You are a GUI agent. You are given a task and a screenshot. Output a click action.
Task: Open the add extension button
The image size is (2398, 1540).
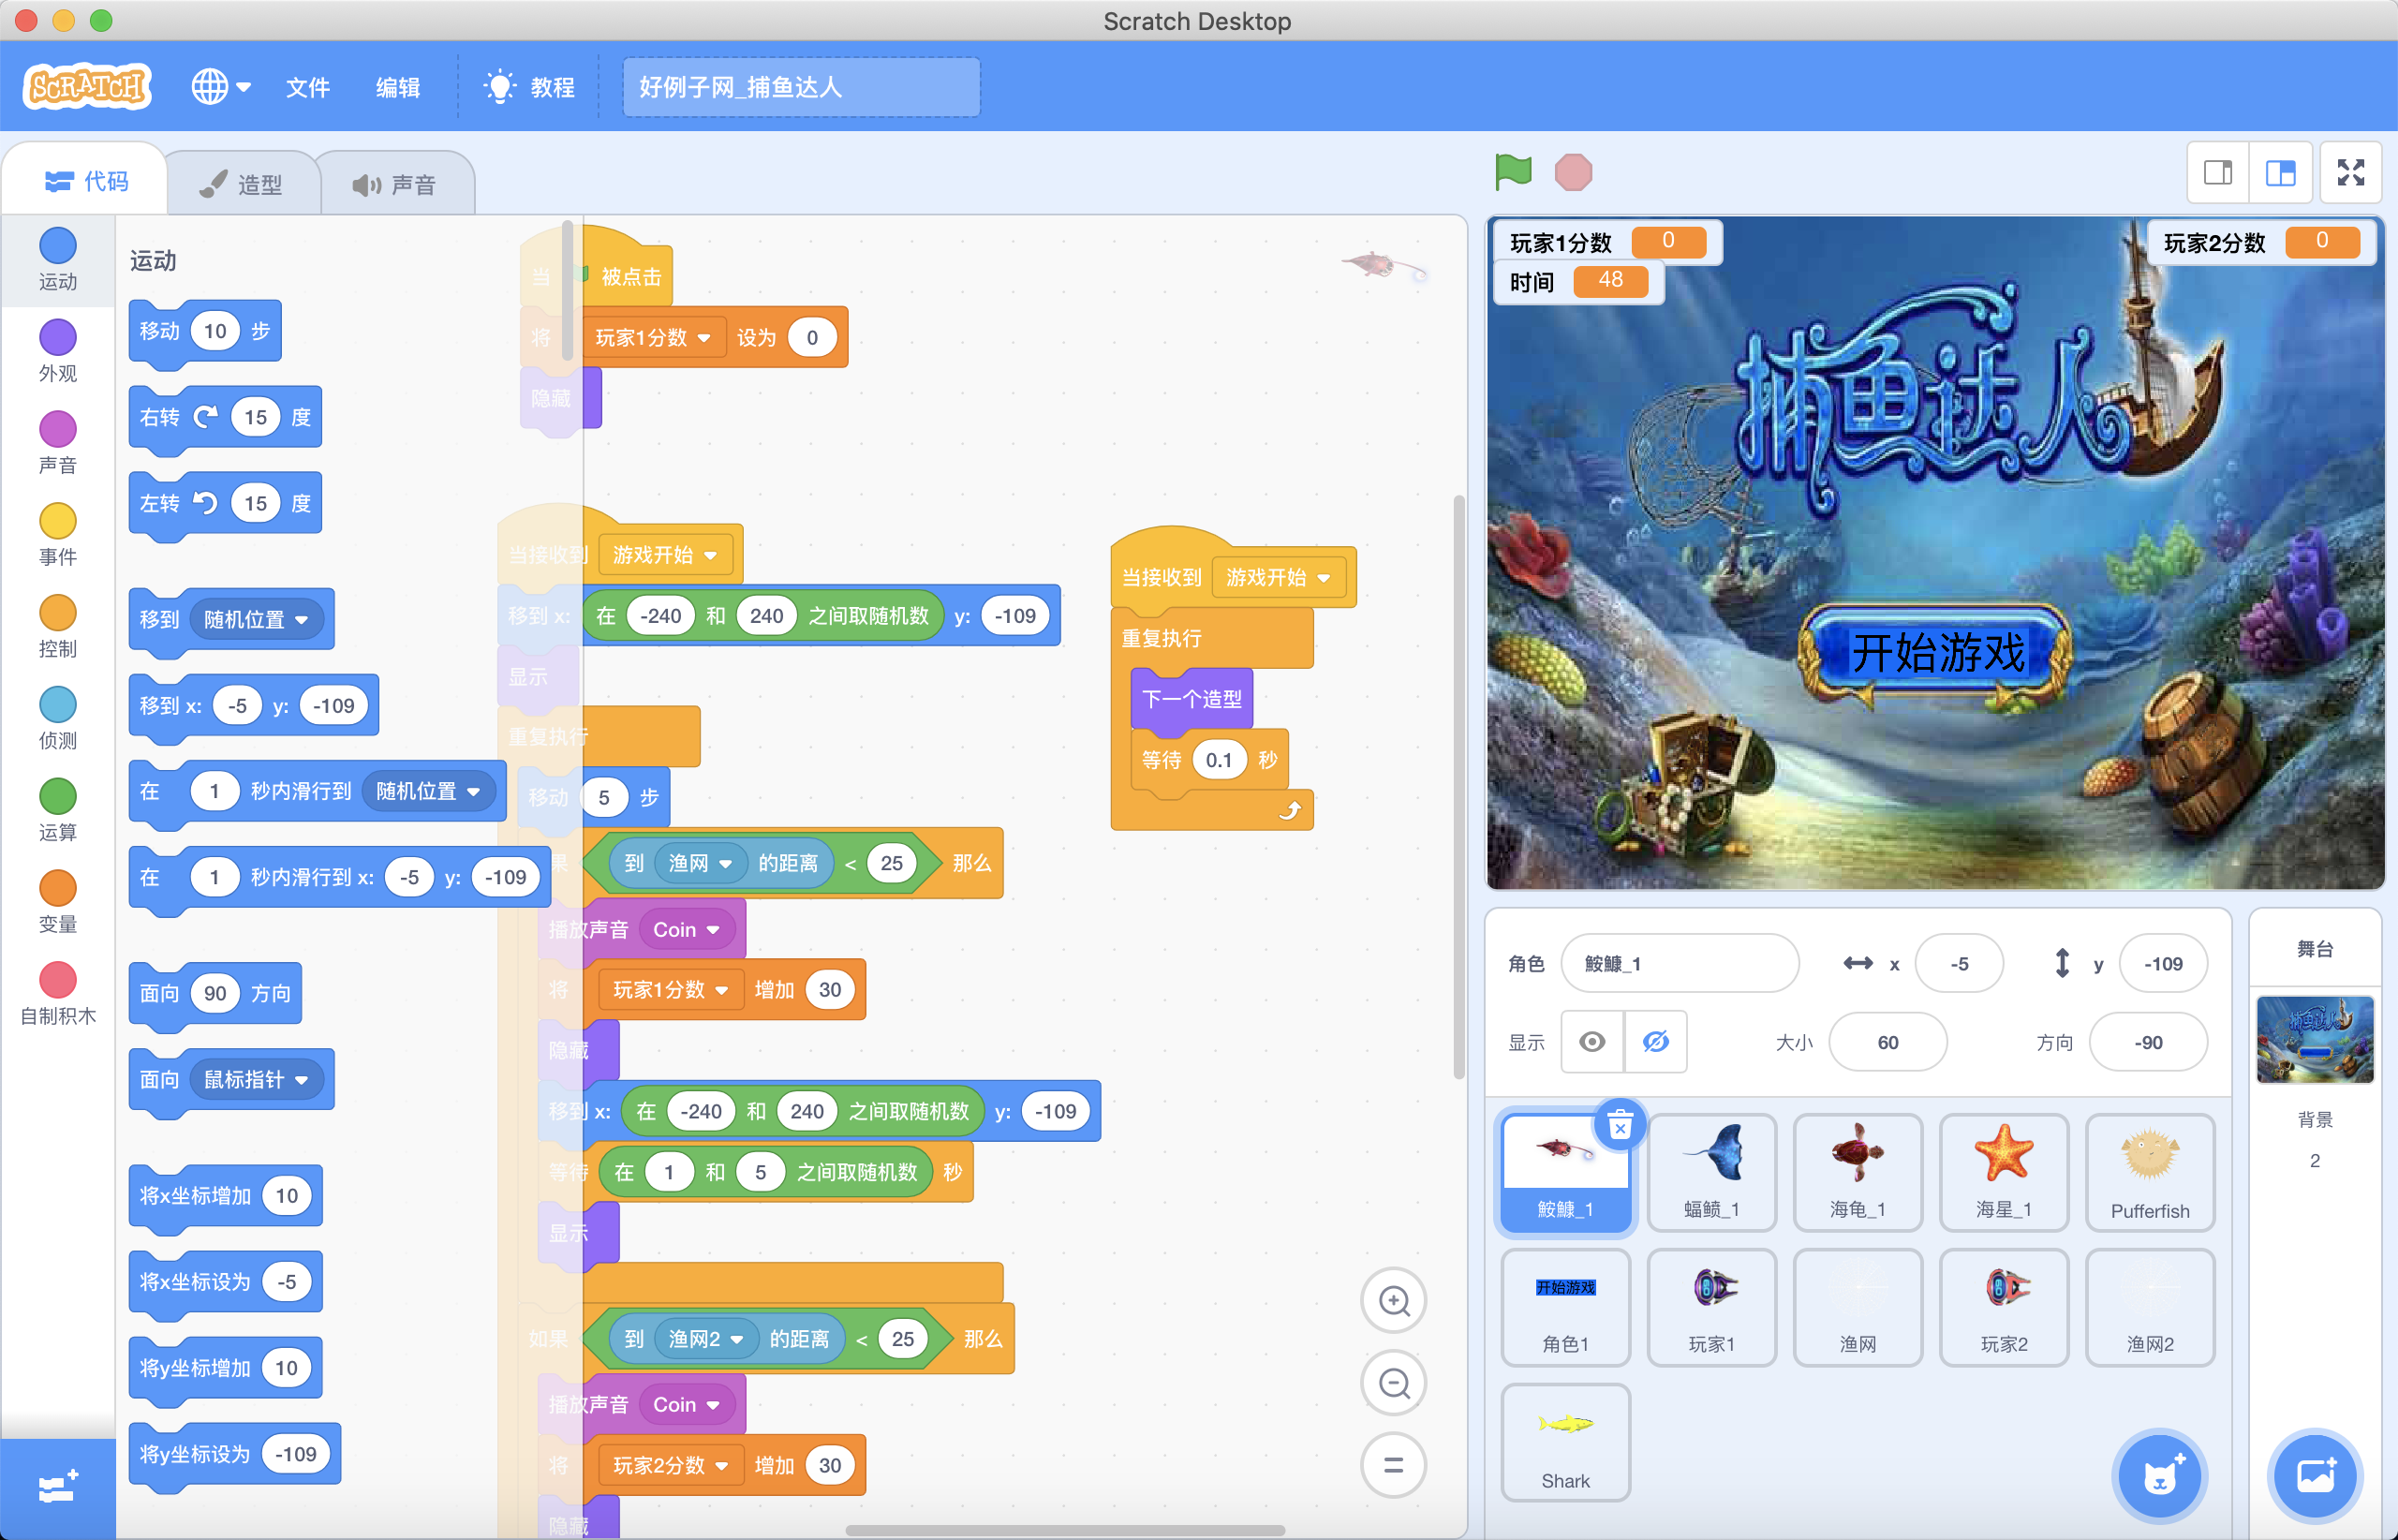[x=58, y=1488]
